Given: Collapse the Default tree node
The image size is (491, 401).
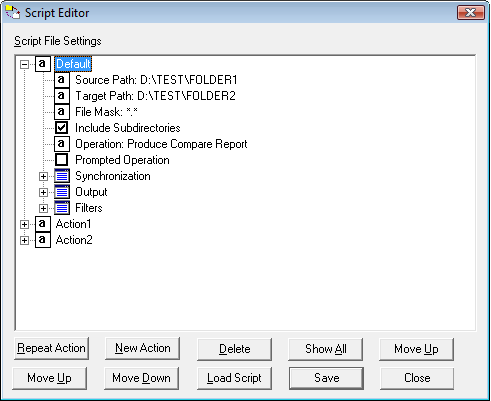Looking at the screenshot, I should point(24,64).
